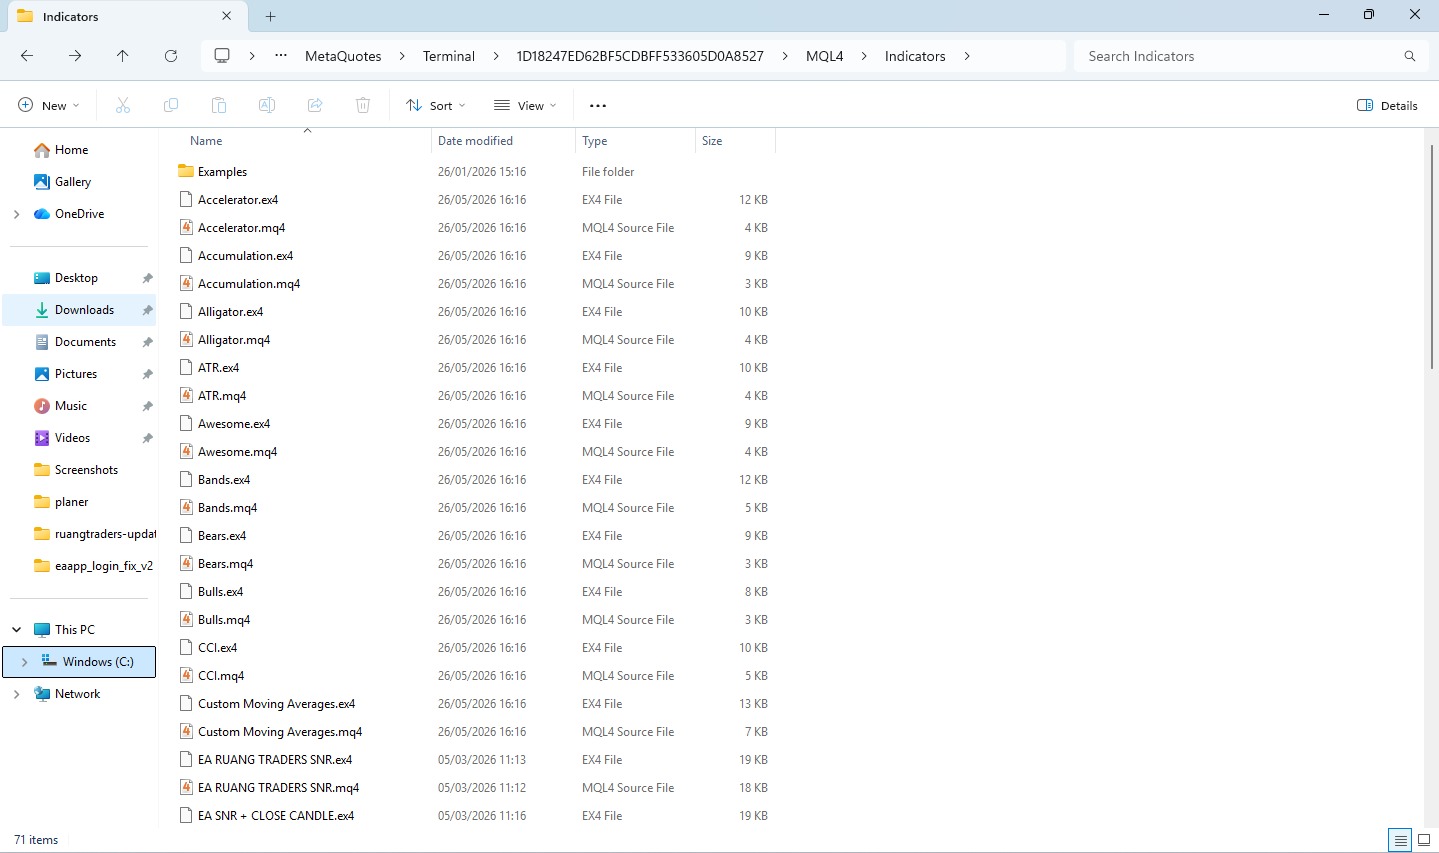The width and height of the screenshot is (1439, 853).
Task: Select OneDrive in the sidebar
Action: [x=79, y=214]
